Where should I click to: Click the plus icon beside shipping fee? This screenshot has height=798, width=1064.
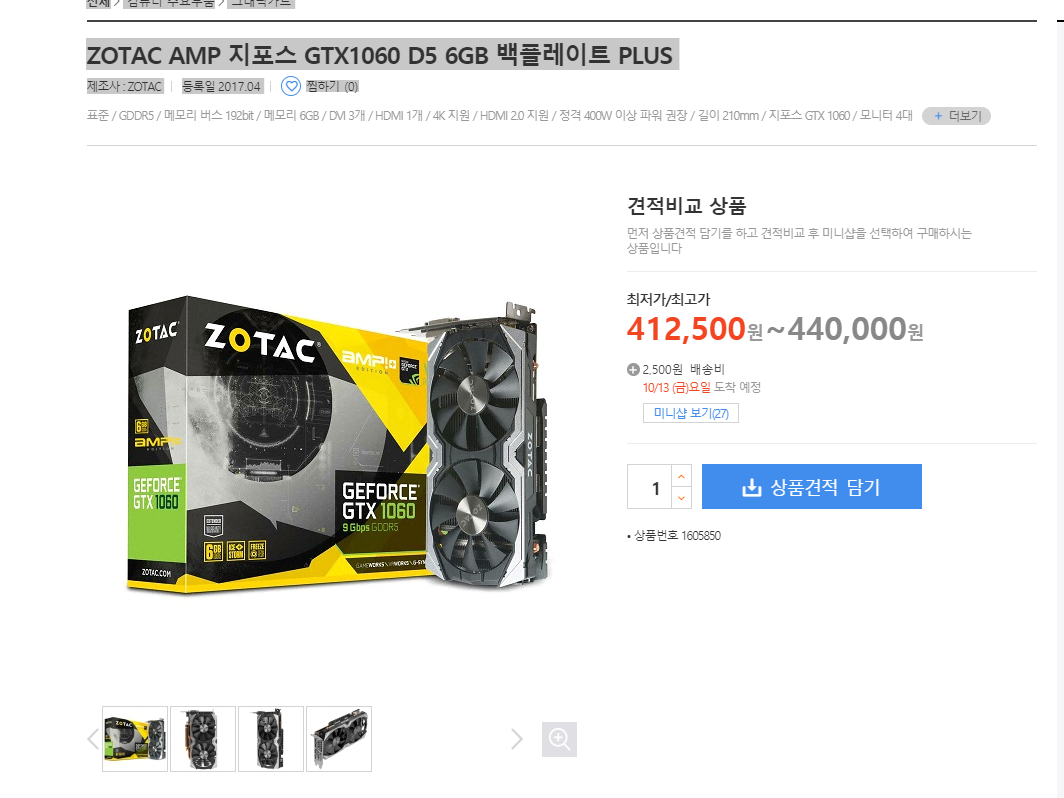click(x=632, y=370)
